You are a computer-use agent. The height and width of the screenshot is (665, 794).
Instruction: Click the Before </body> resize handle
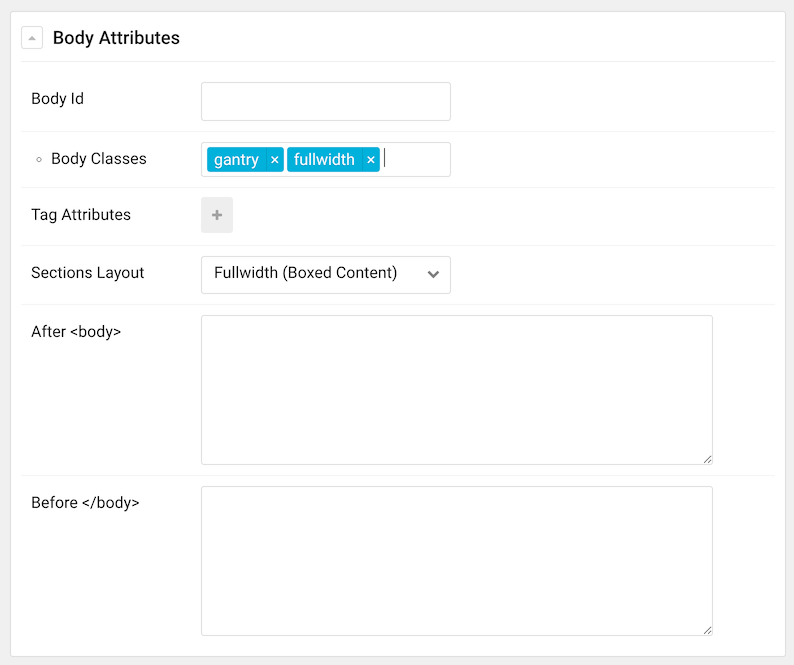pos(707,631)
